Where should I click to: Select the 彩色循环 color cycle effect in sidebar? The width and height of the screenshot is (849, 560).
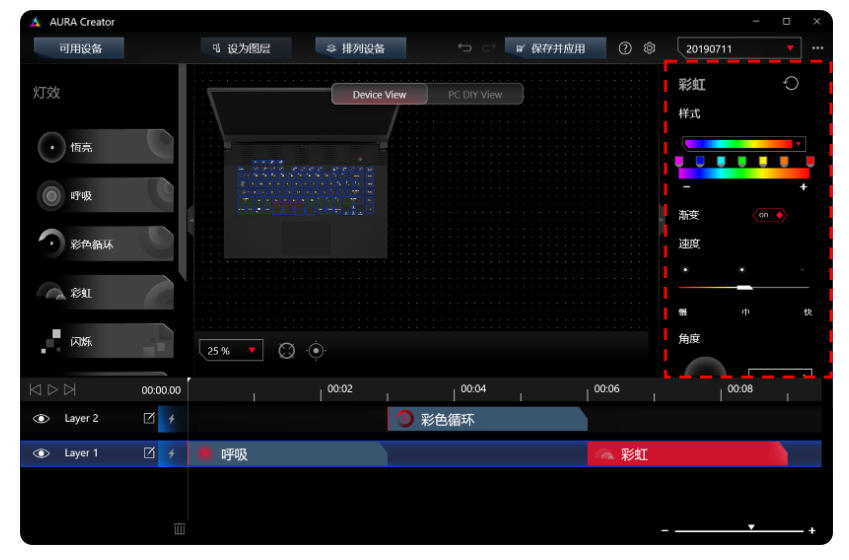(104, 244)
